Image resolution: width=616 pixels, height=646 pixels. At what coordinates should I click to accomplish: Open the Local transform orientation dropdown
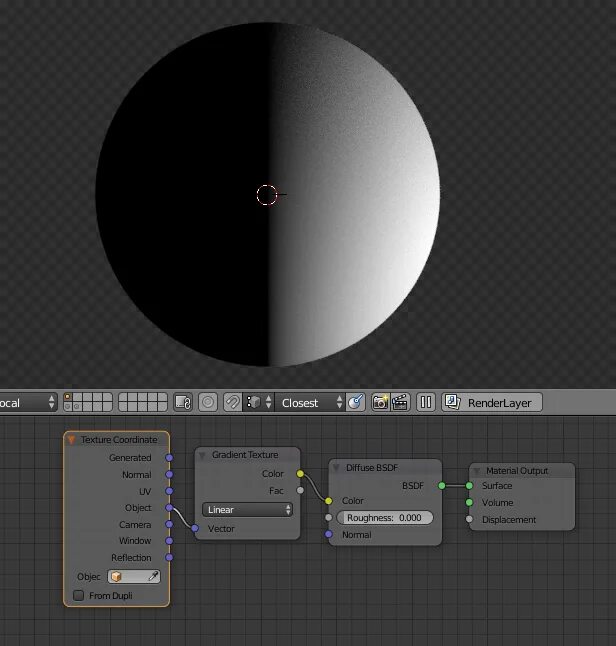(28, 403)
